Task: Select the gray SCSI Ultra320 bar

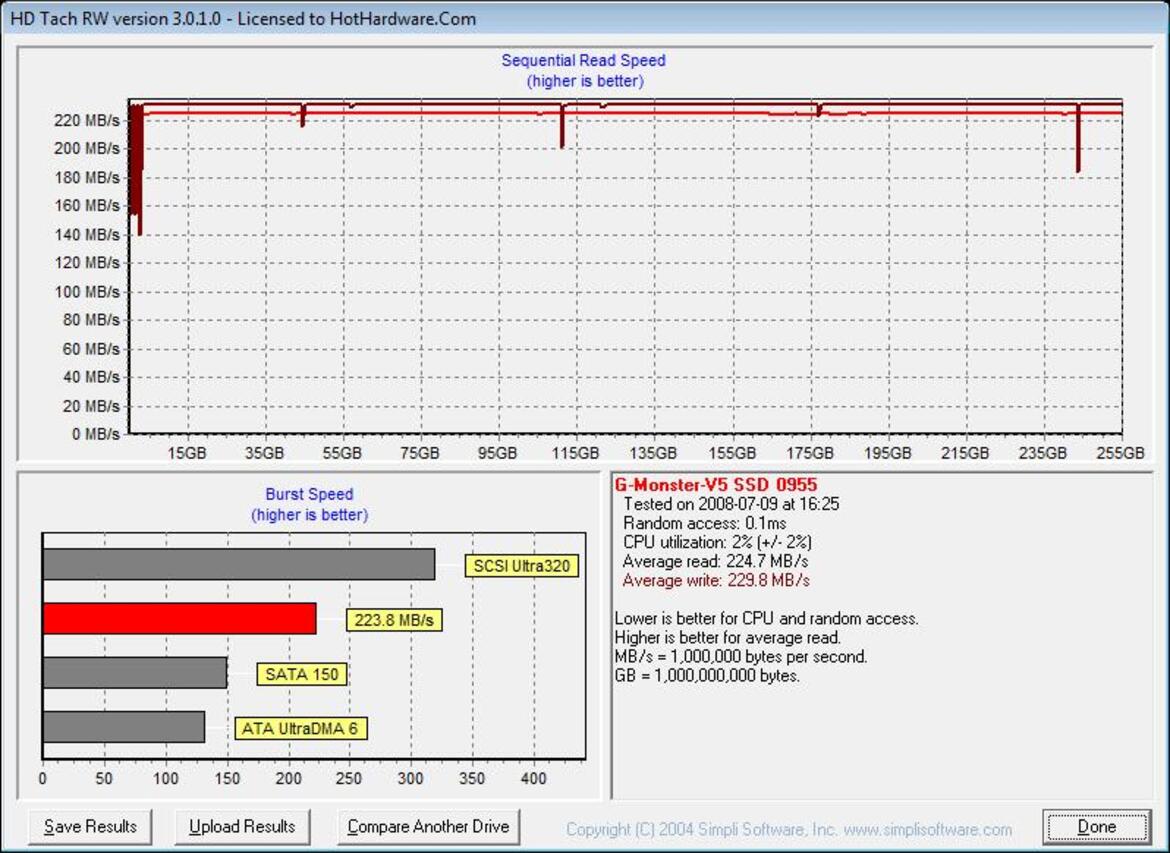Action: [x=238, y=564]
